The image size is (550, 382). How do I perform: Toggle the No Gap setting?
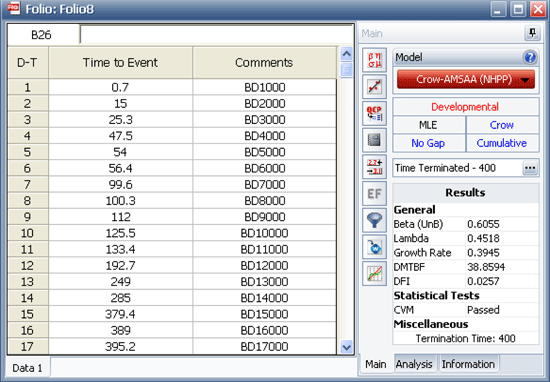pos(429,143)
